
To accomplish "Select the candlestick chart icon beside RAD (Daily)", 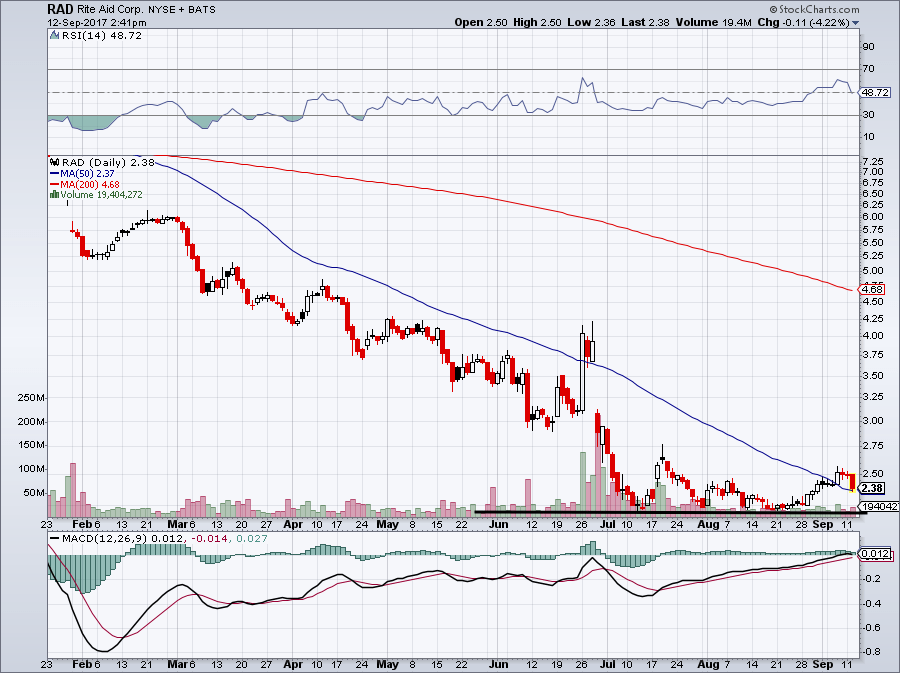I will click(54, 162).
